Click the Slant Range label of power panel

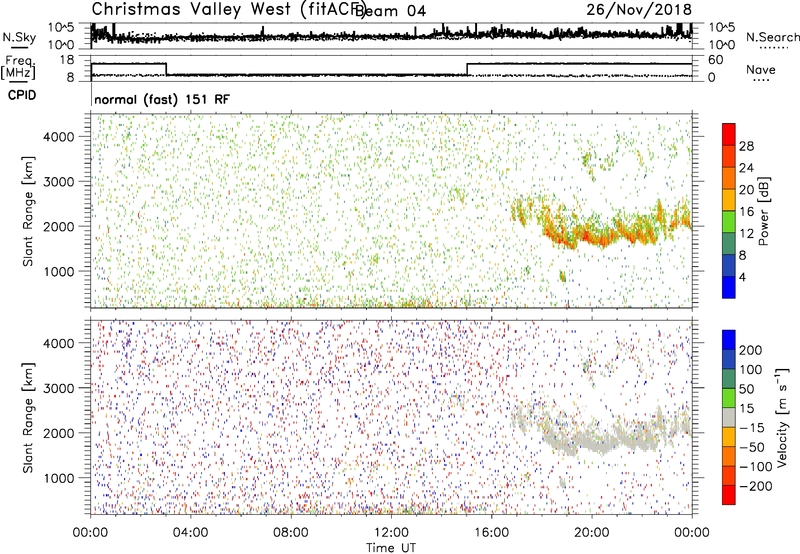coord(28,212)
